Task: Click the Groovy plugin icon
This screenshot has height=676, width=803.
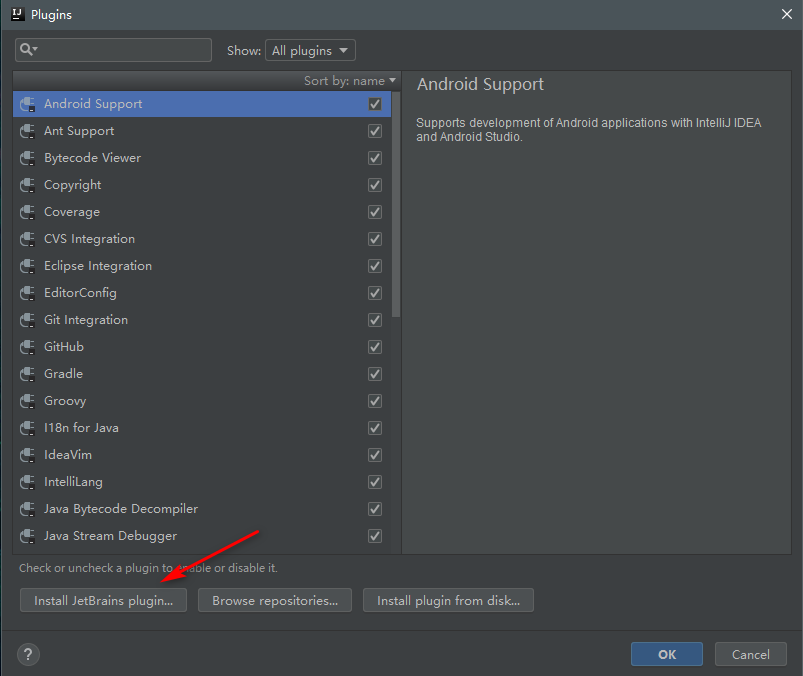Action: [28, 401]
